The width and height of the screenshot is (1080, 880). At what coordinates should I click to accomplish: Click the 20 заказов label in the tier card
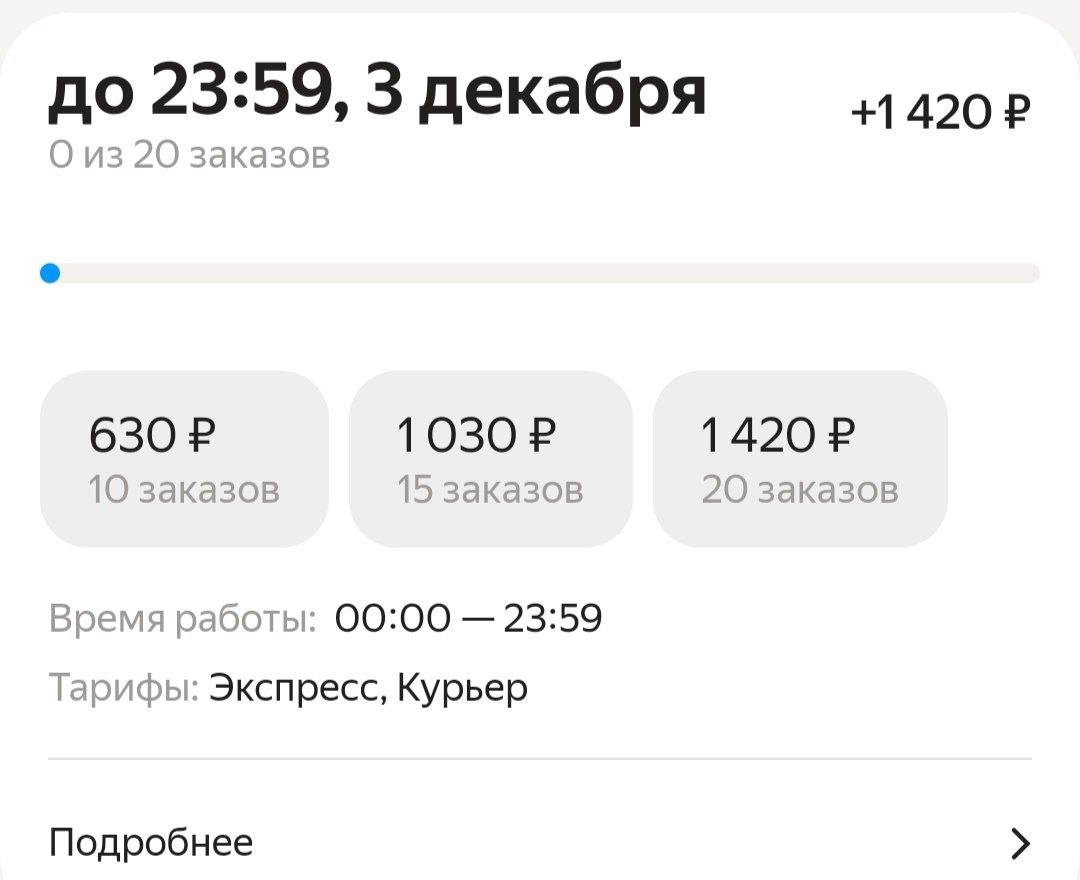[799, 490]
